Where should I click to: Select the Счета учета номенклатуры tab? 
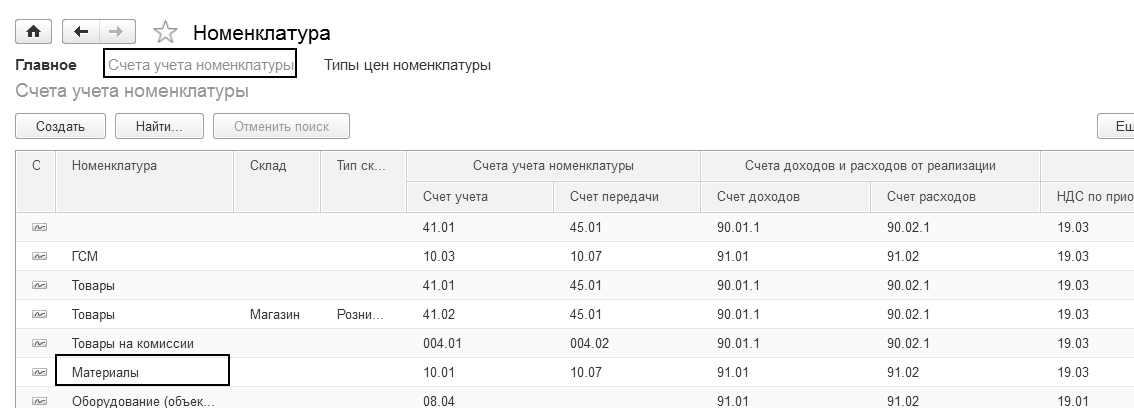click(x=200, y=65)
